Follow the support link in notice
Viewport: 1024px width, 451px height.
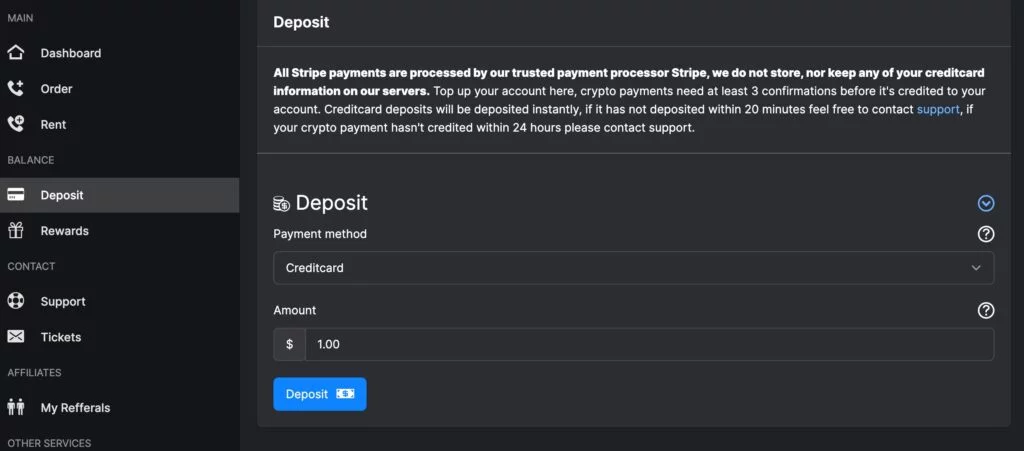938,109
